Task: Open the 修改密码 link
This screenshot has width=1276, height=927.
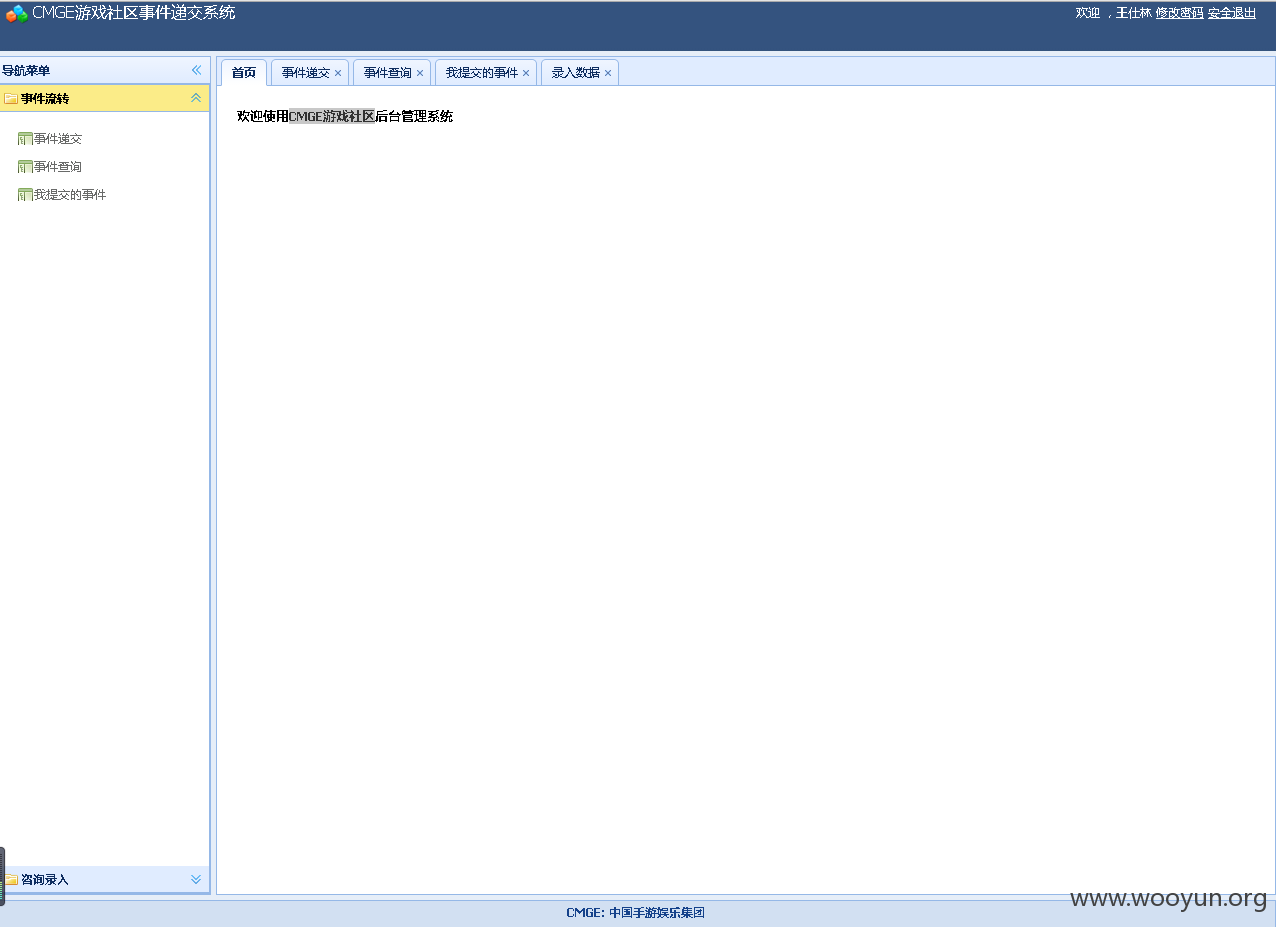Action: click(x=1180, y=13)
